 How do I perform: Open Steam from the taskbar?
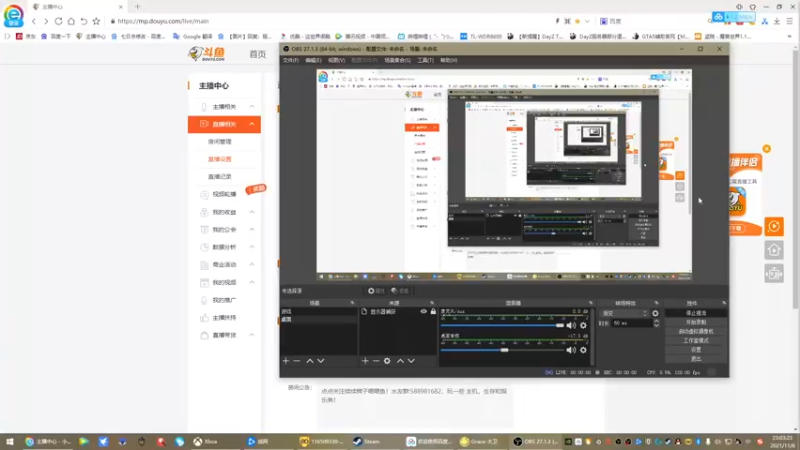[366, 441]
